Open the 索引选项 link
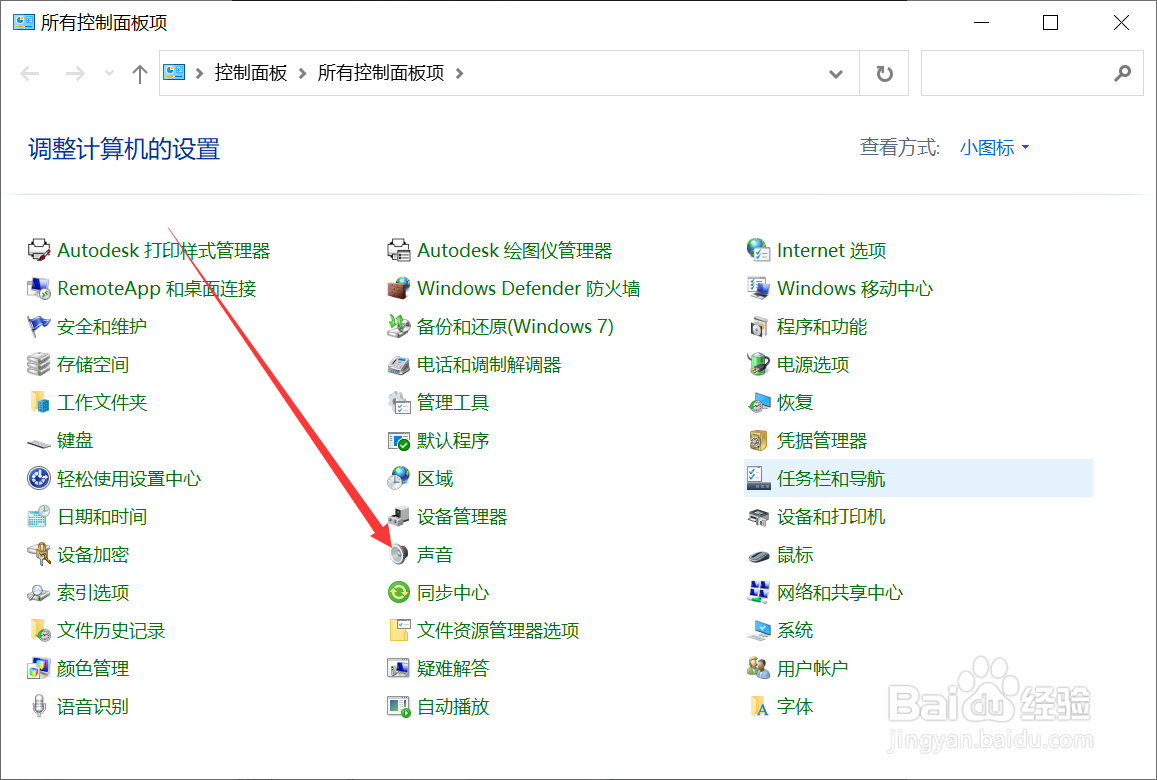This screenshot has width=1157, height=780. click(x=93, y=593)
